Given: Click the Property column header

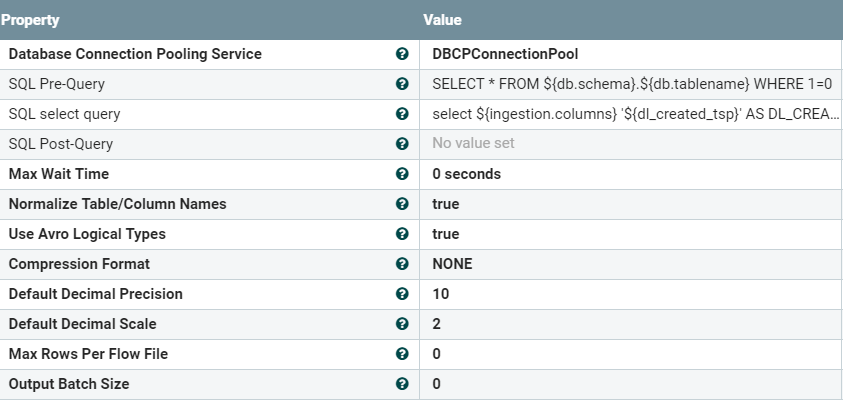Looking at the screenshot, I should click(x=30, y=20).
